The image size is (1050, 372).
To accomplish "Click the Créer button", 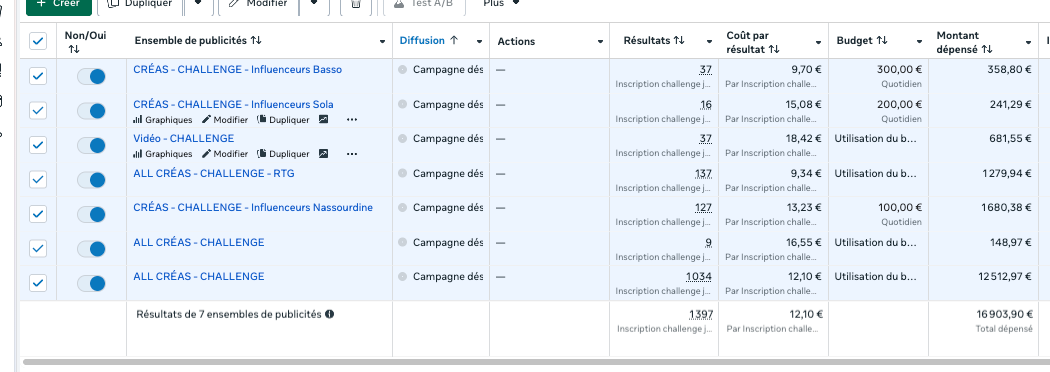I will click(x=58, y=5).
